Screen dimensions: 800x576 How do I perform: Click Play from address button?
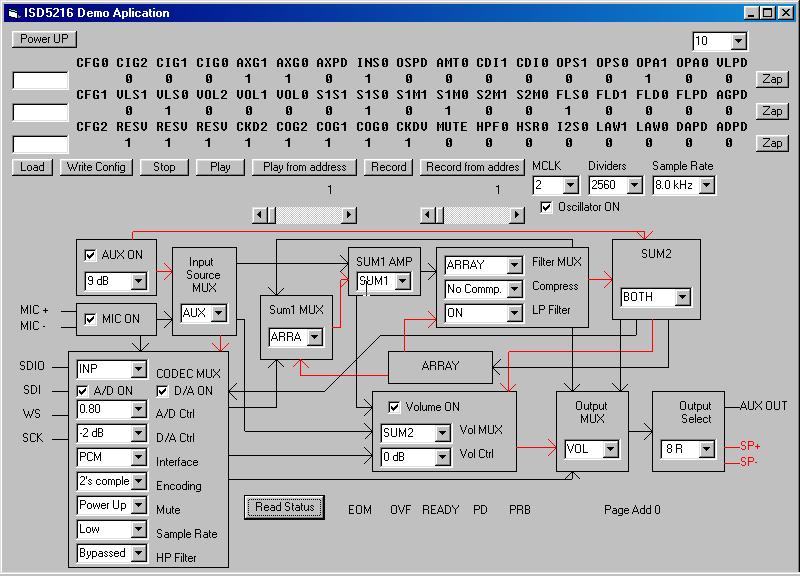304,167
